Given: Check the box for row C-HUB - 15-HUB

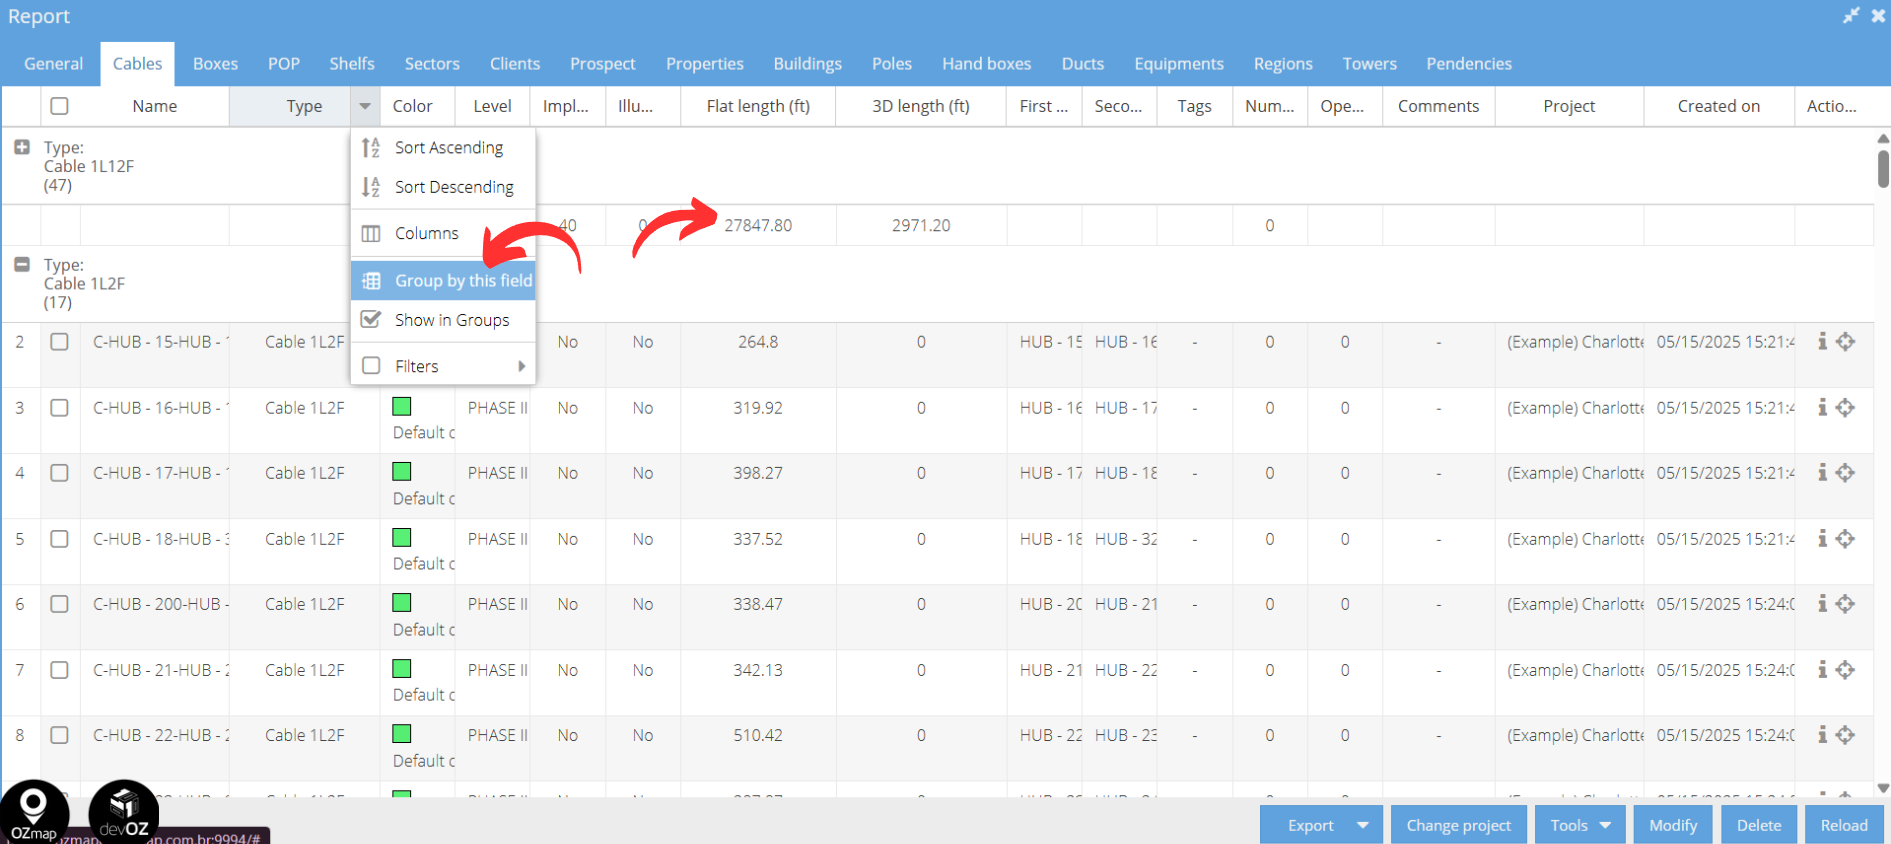Looking at the screenshot, I should (60, 342).
